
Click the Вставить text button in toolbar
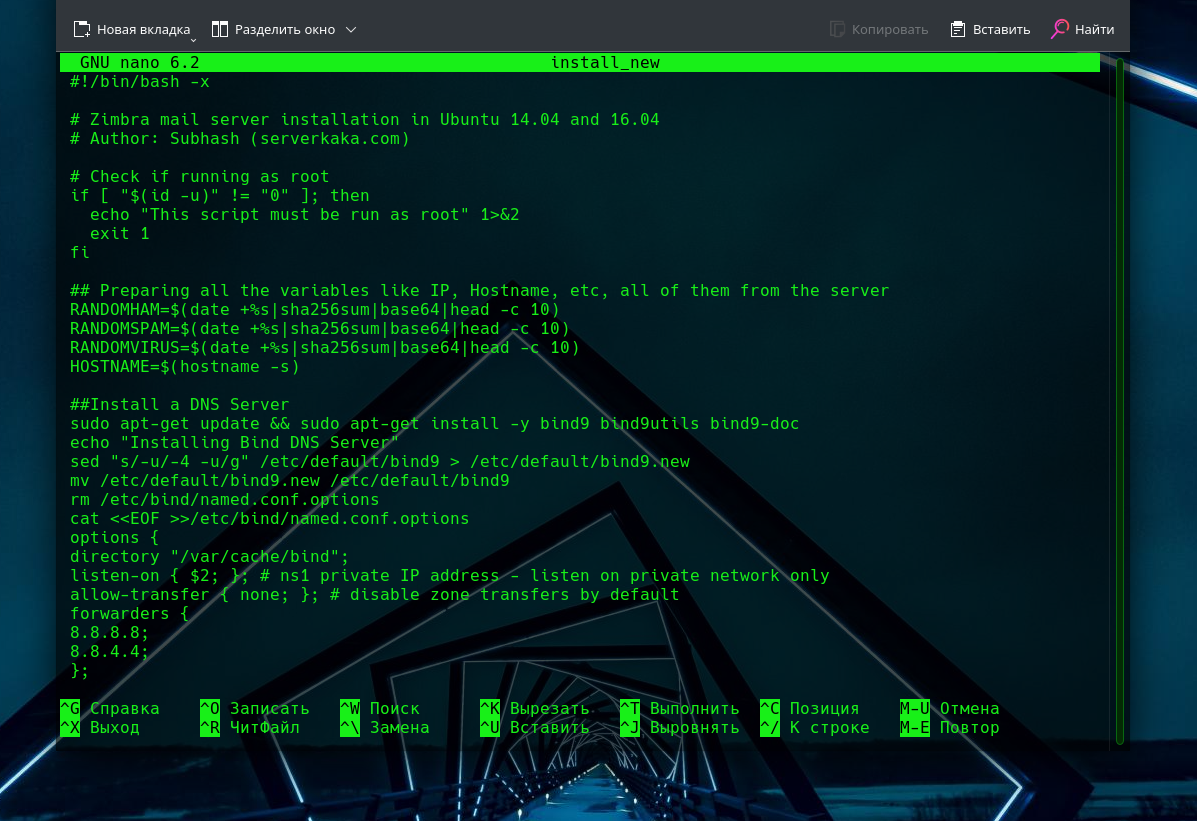point(1002,30)
